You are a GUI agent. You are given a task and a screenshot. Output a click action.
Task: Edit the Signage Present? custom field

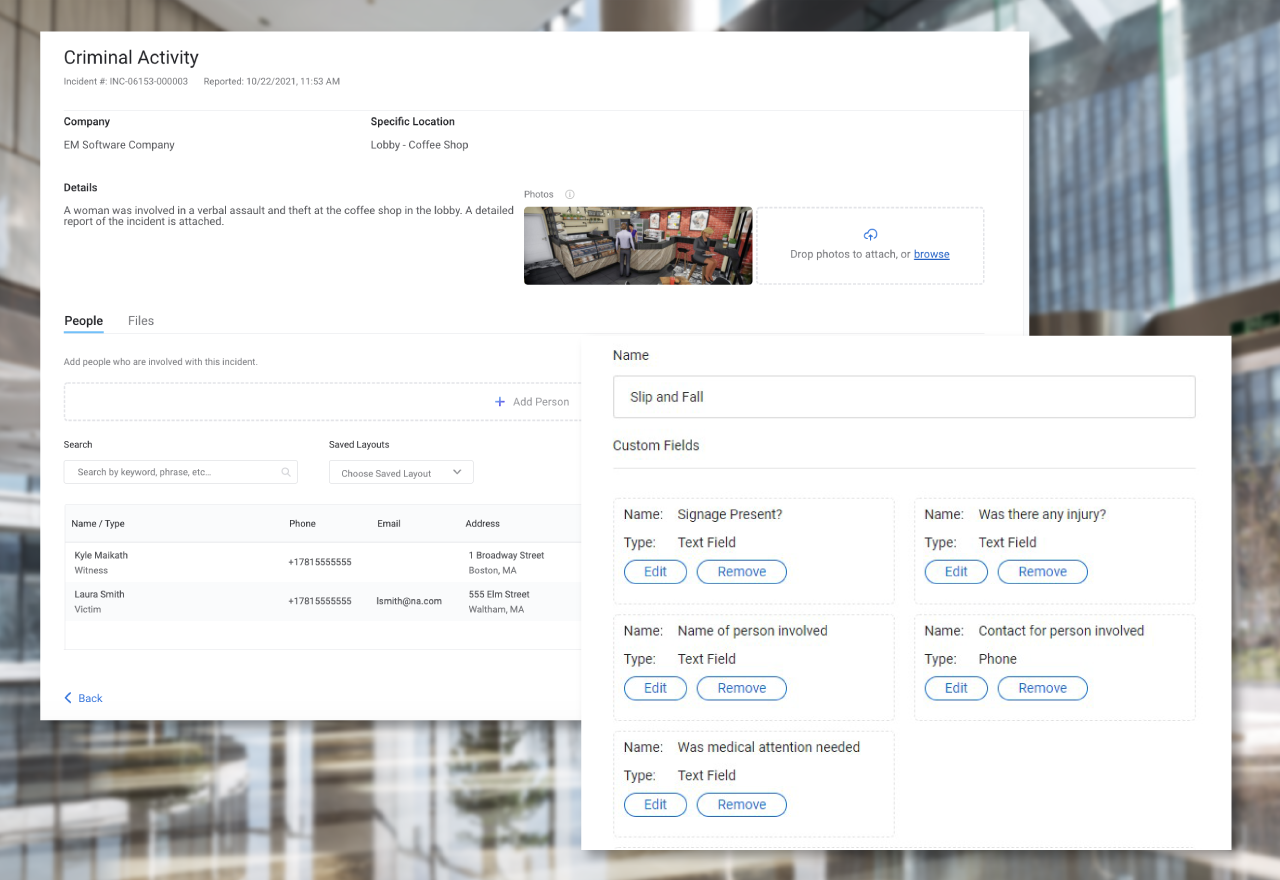pos(655,572)
